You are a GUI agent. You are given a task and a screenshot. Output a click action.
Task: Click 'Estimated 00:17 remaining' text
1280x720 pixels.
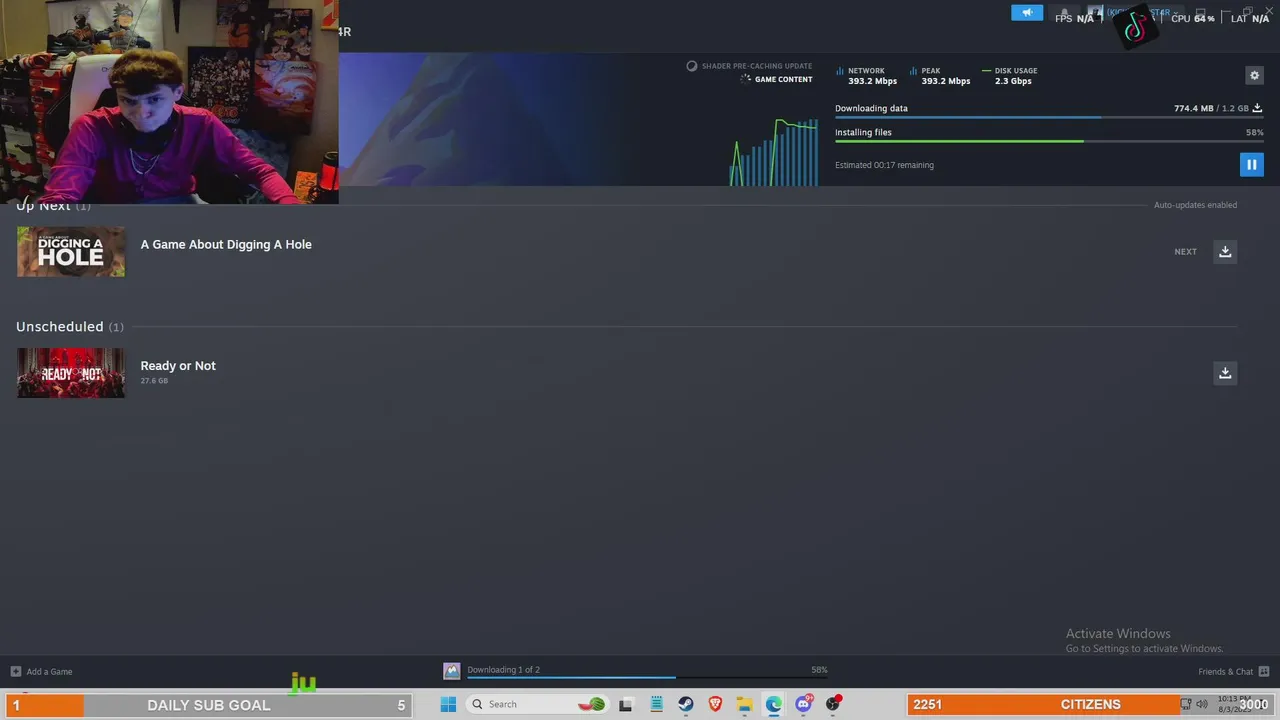click(884, 165)
